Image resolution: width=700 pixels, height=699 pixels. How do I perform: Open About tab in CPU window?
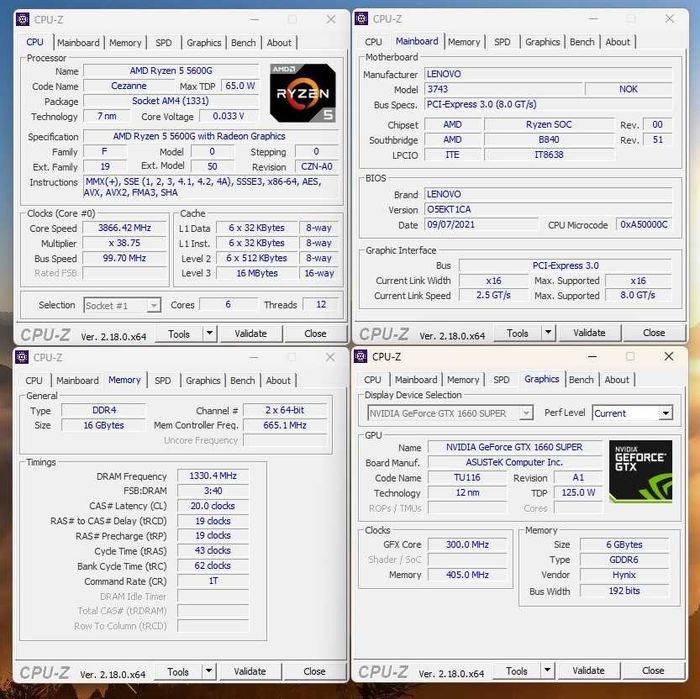[x=279, y=43]
